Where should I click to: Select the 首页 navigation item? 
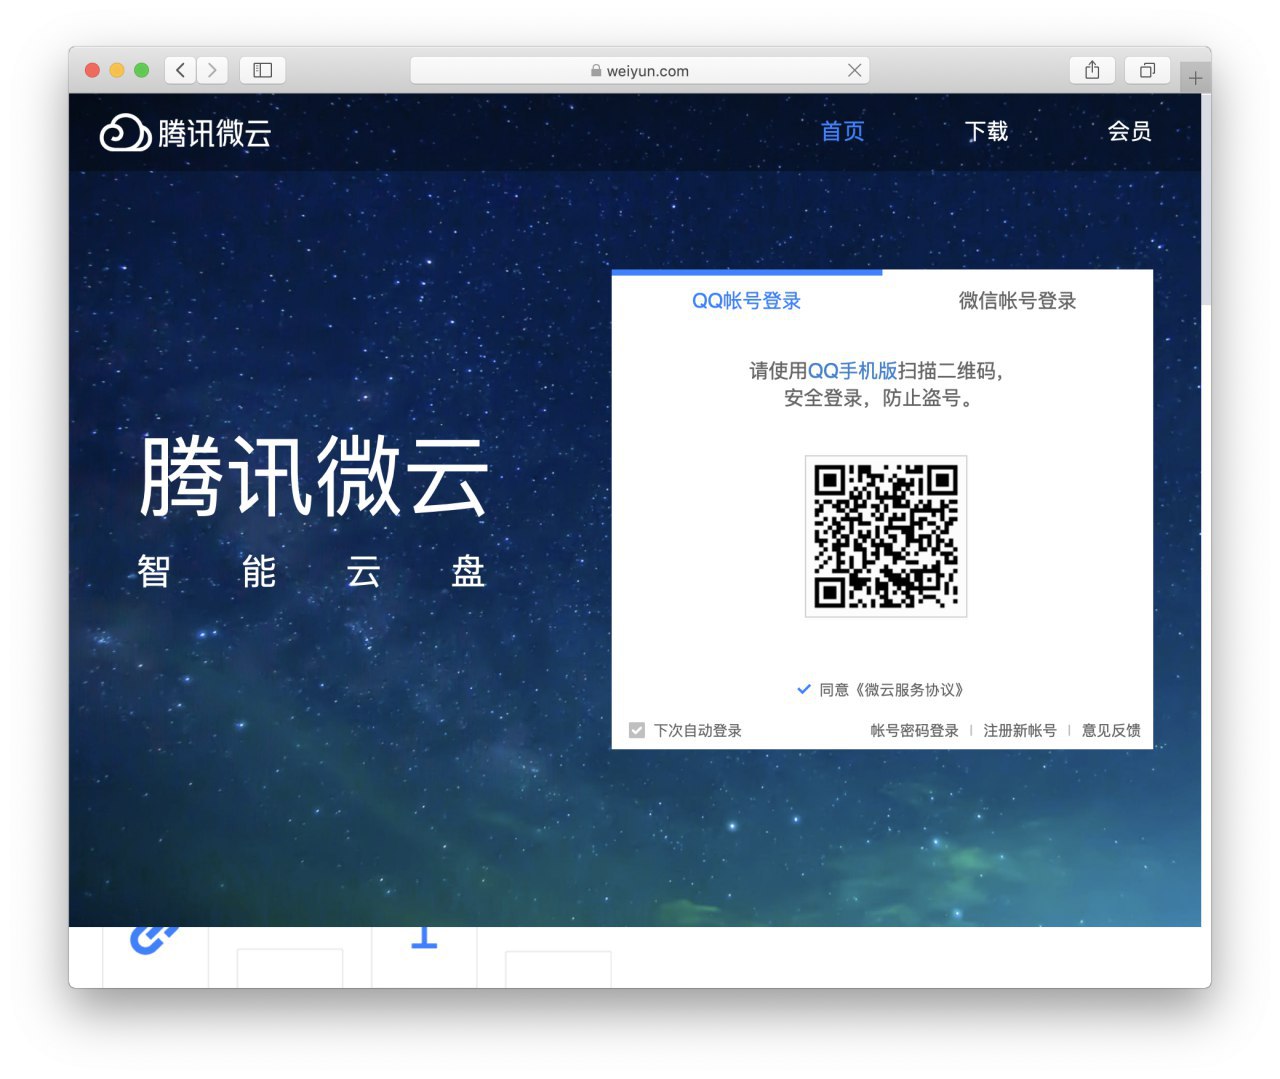pyautogui.click(x=842, y=131)
